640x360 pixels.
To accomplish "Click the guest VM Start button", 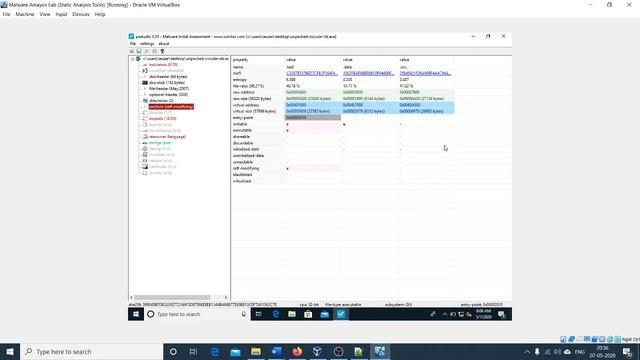I will [136, 314].
